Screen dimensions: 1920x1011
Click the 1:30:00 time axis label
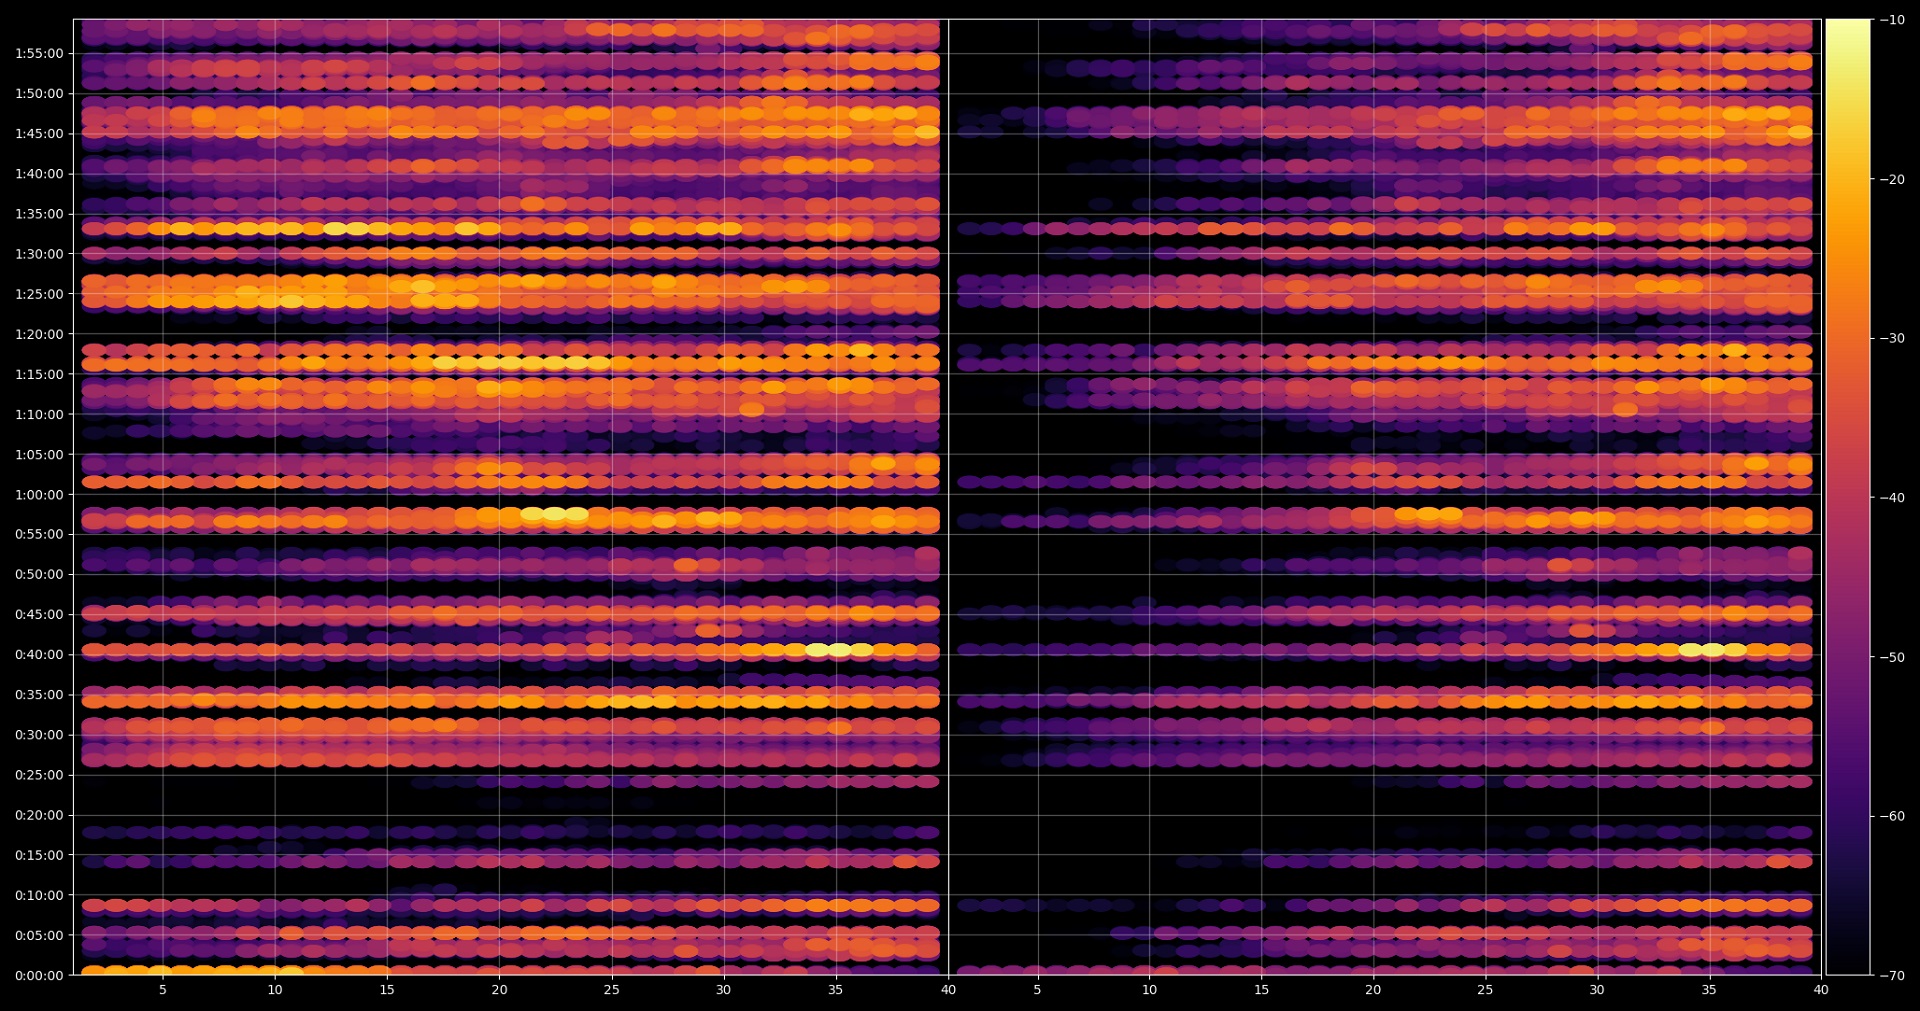(39, 255)
